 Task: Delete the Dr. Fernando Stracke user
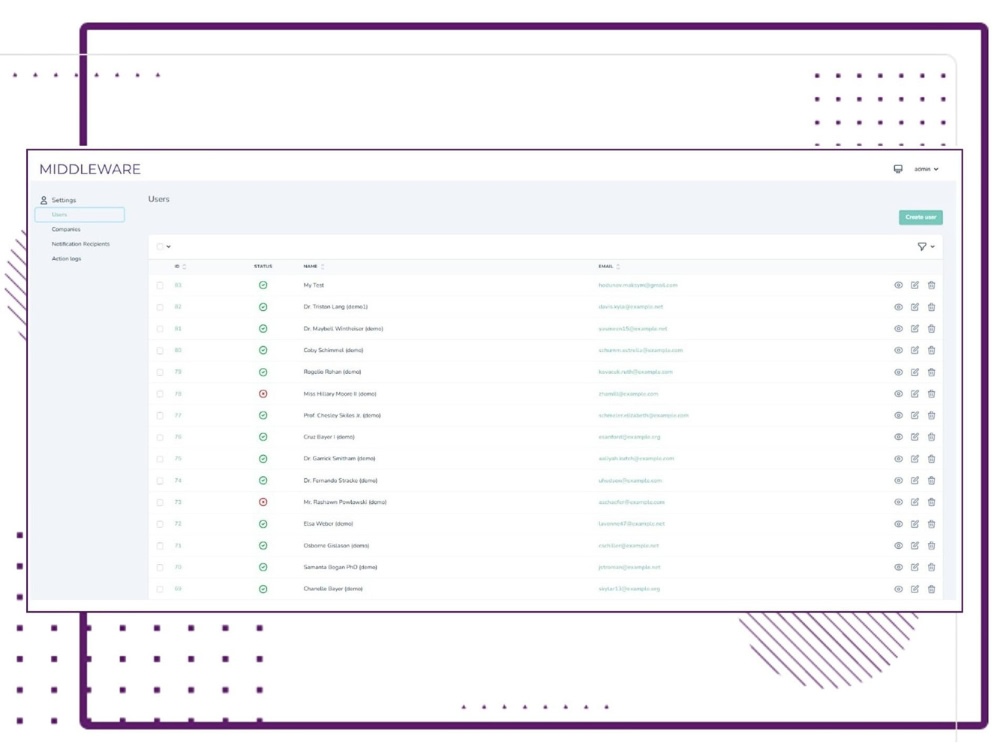coord(931,480)
